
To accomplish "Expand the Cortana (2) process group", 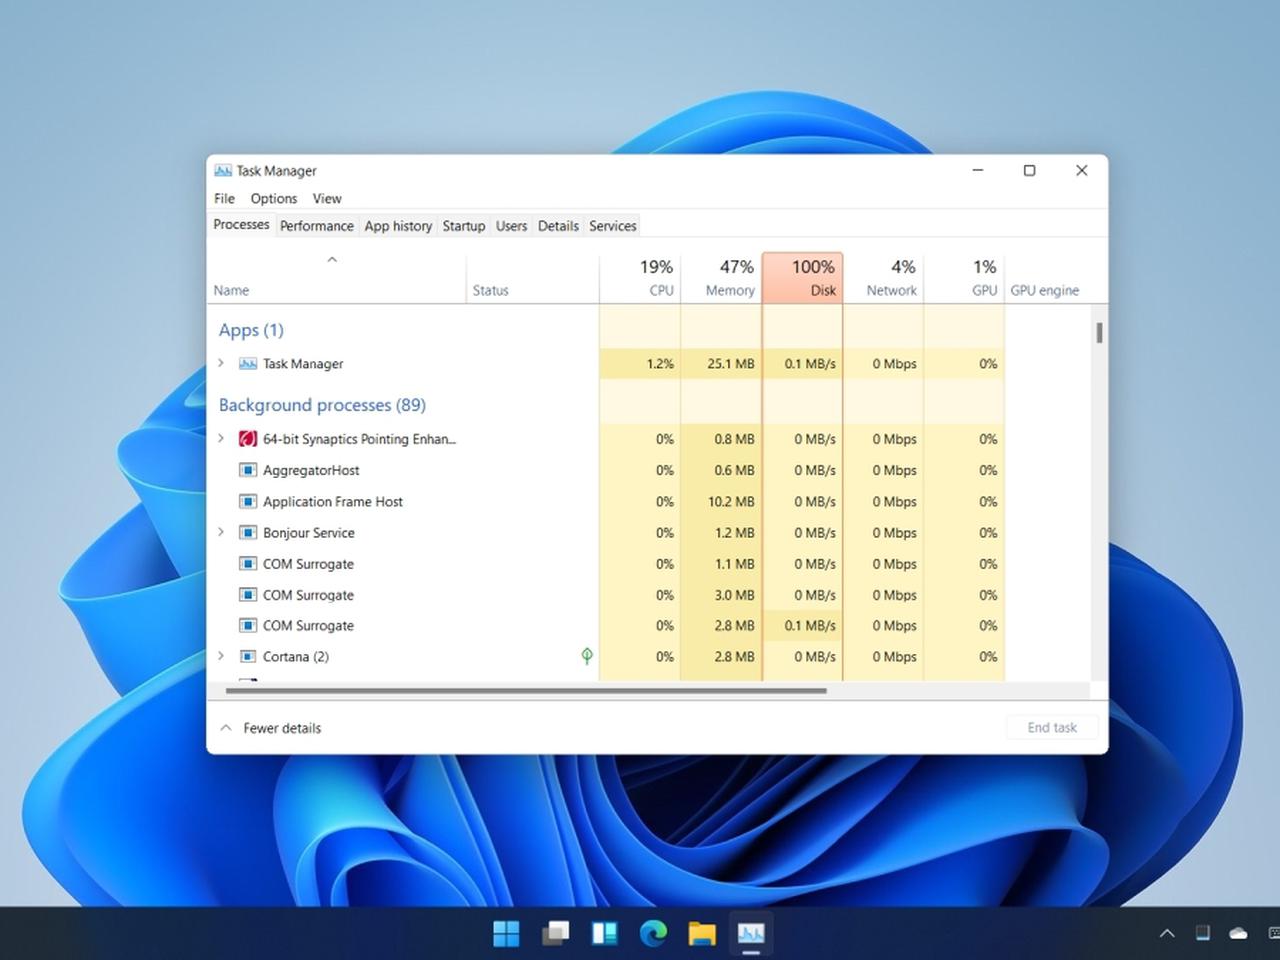I will (221, 656).
